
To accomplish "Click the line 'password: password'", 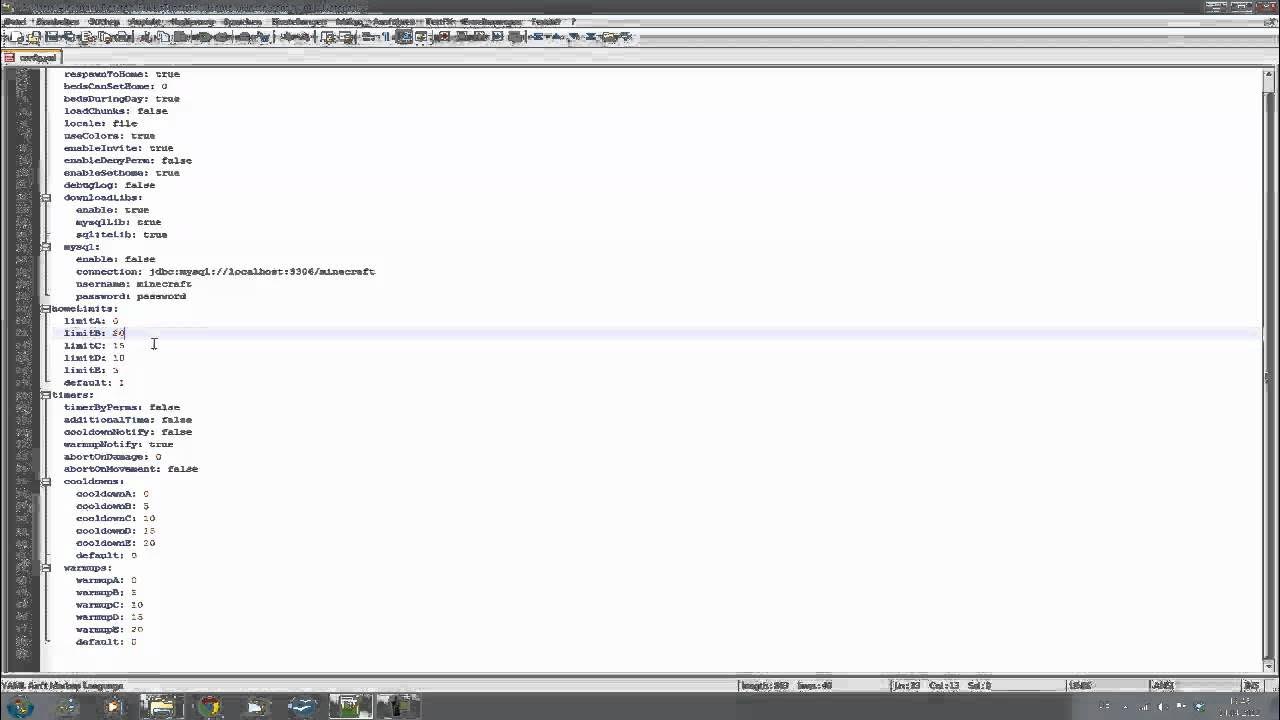I will coord(131,296).
